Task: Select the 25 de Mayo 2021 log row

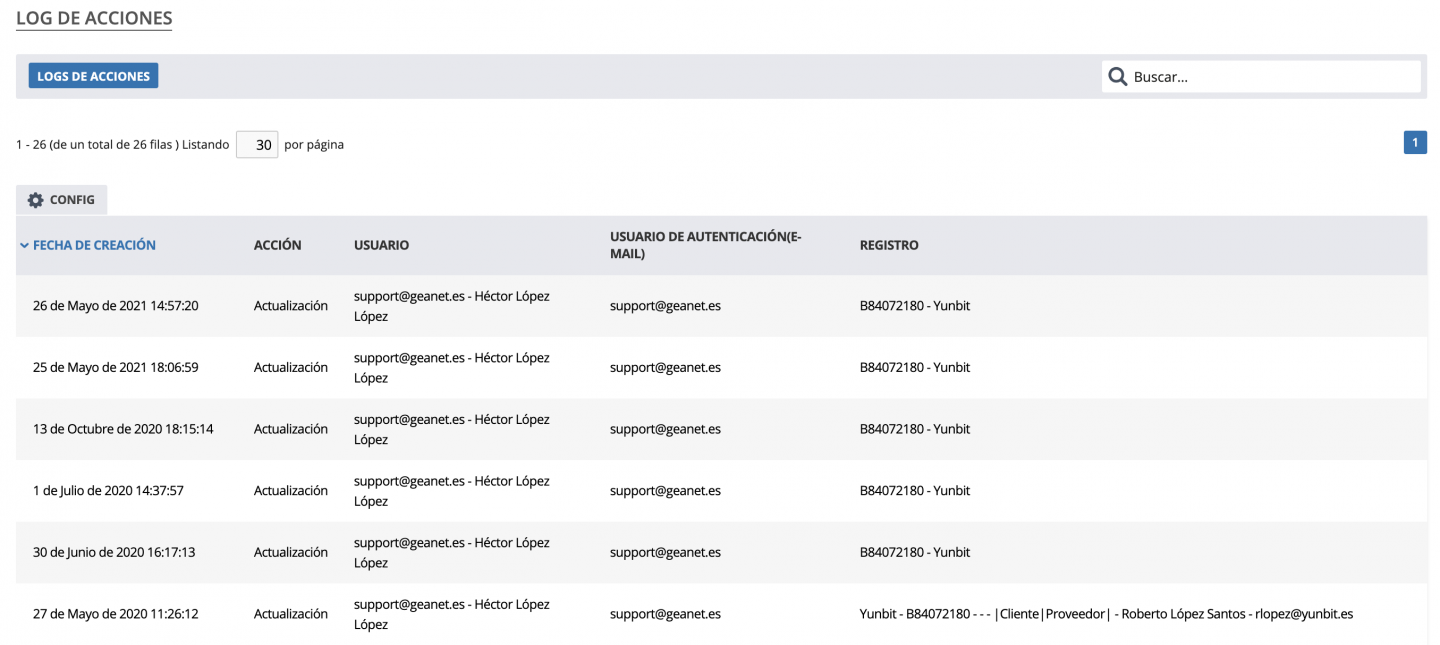Action: (115, 368)
